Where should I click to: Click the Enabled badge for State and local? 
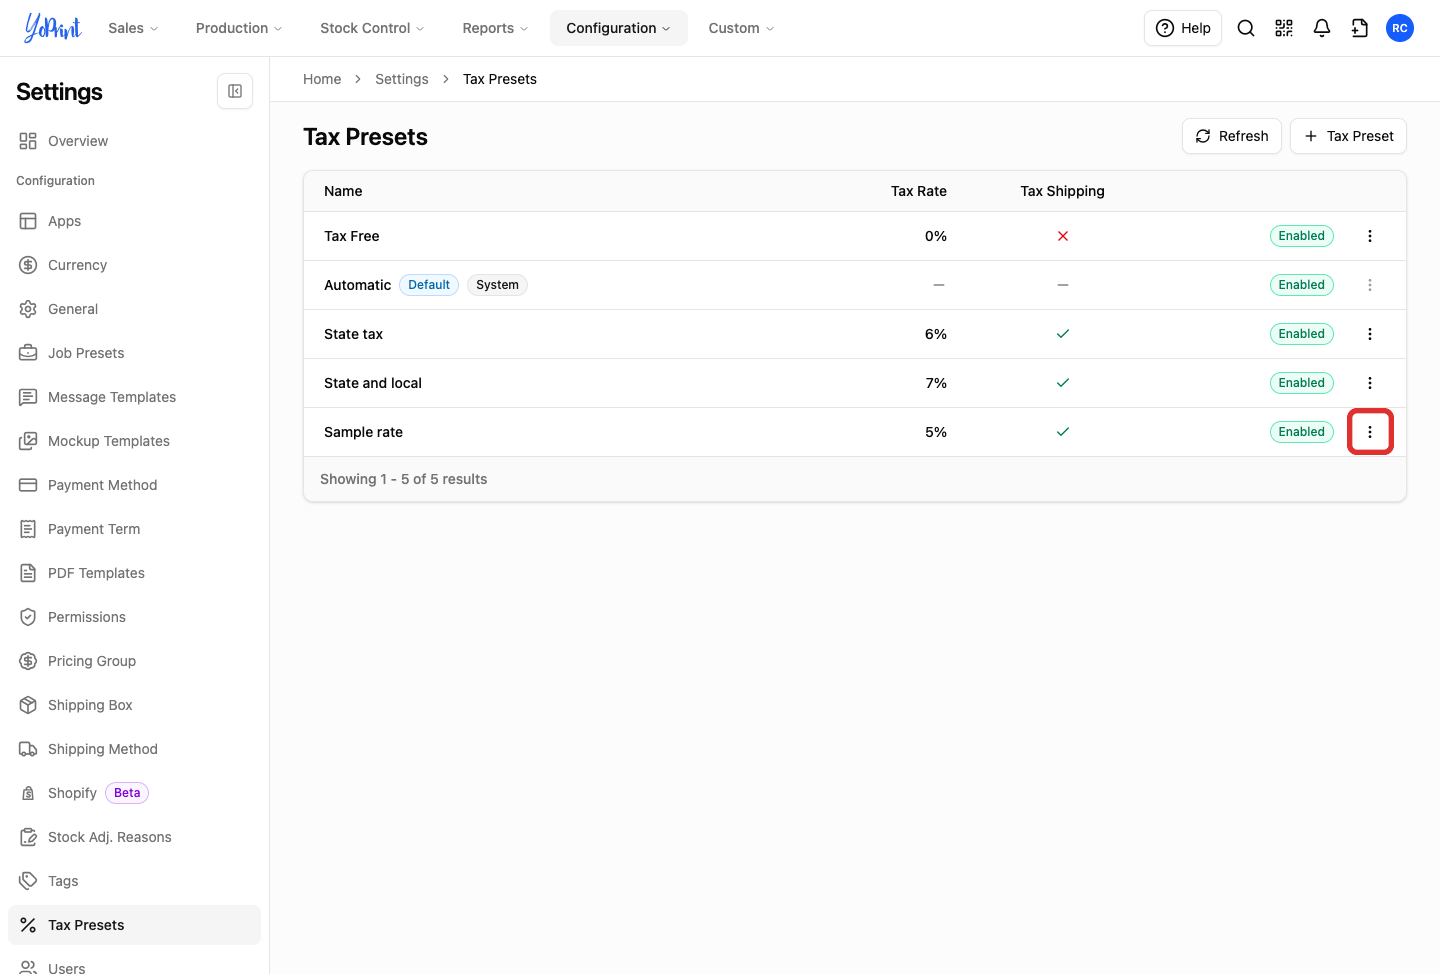[x=1301, y=383]
